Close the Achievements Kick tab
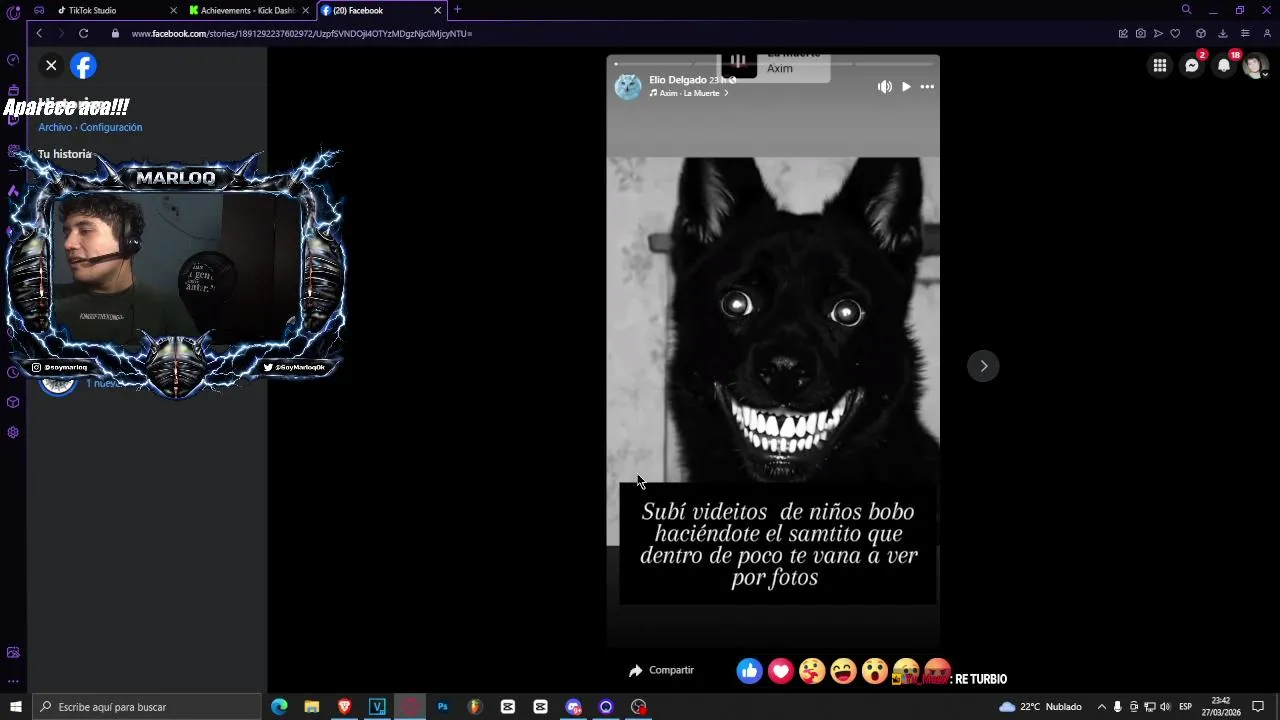 click(306, 10)
